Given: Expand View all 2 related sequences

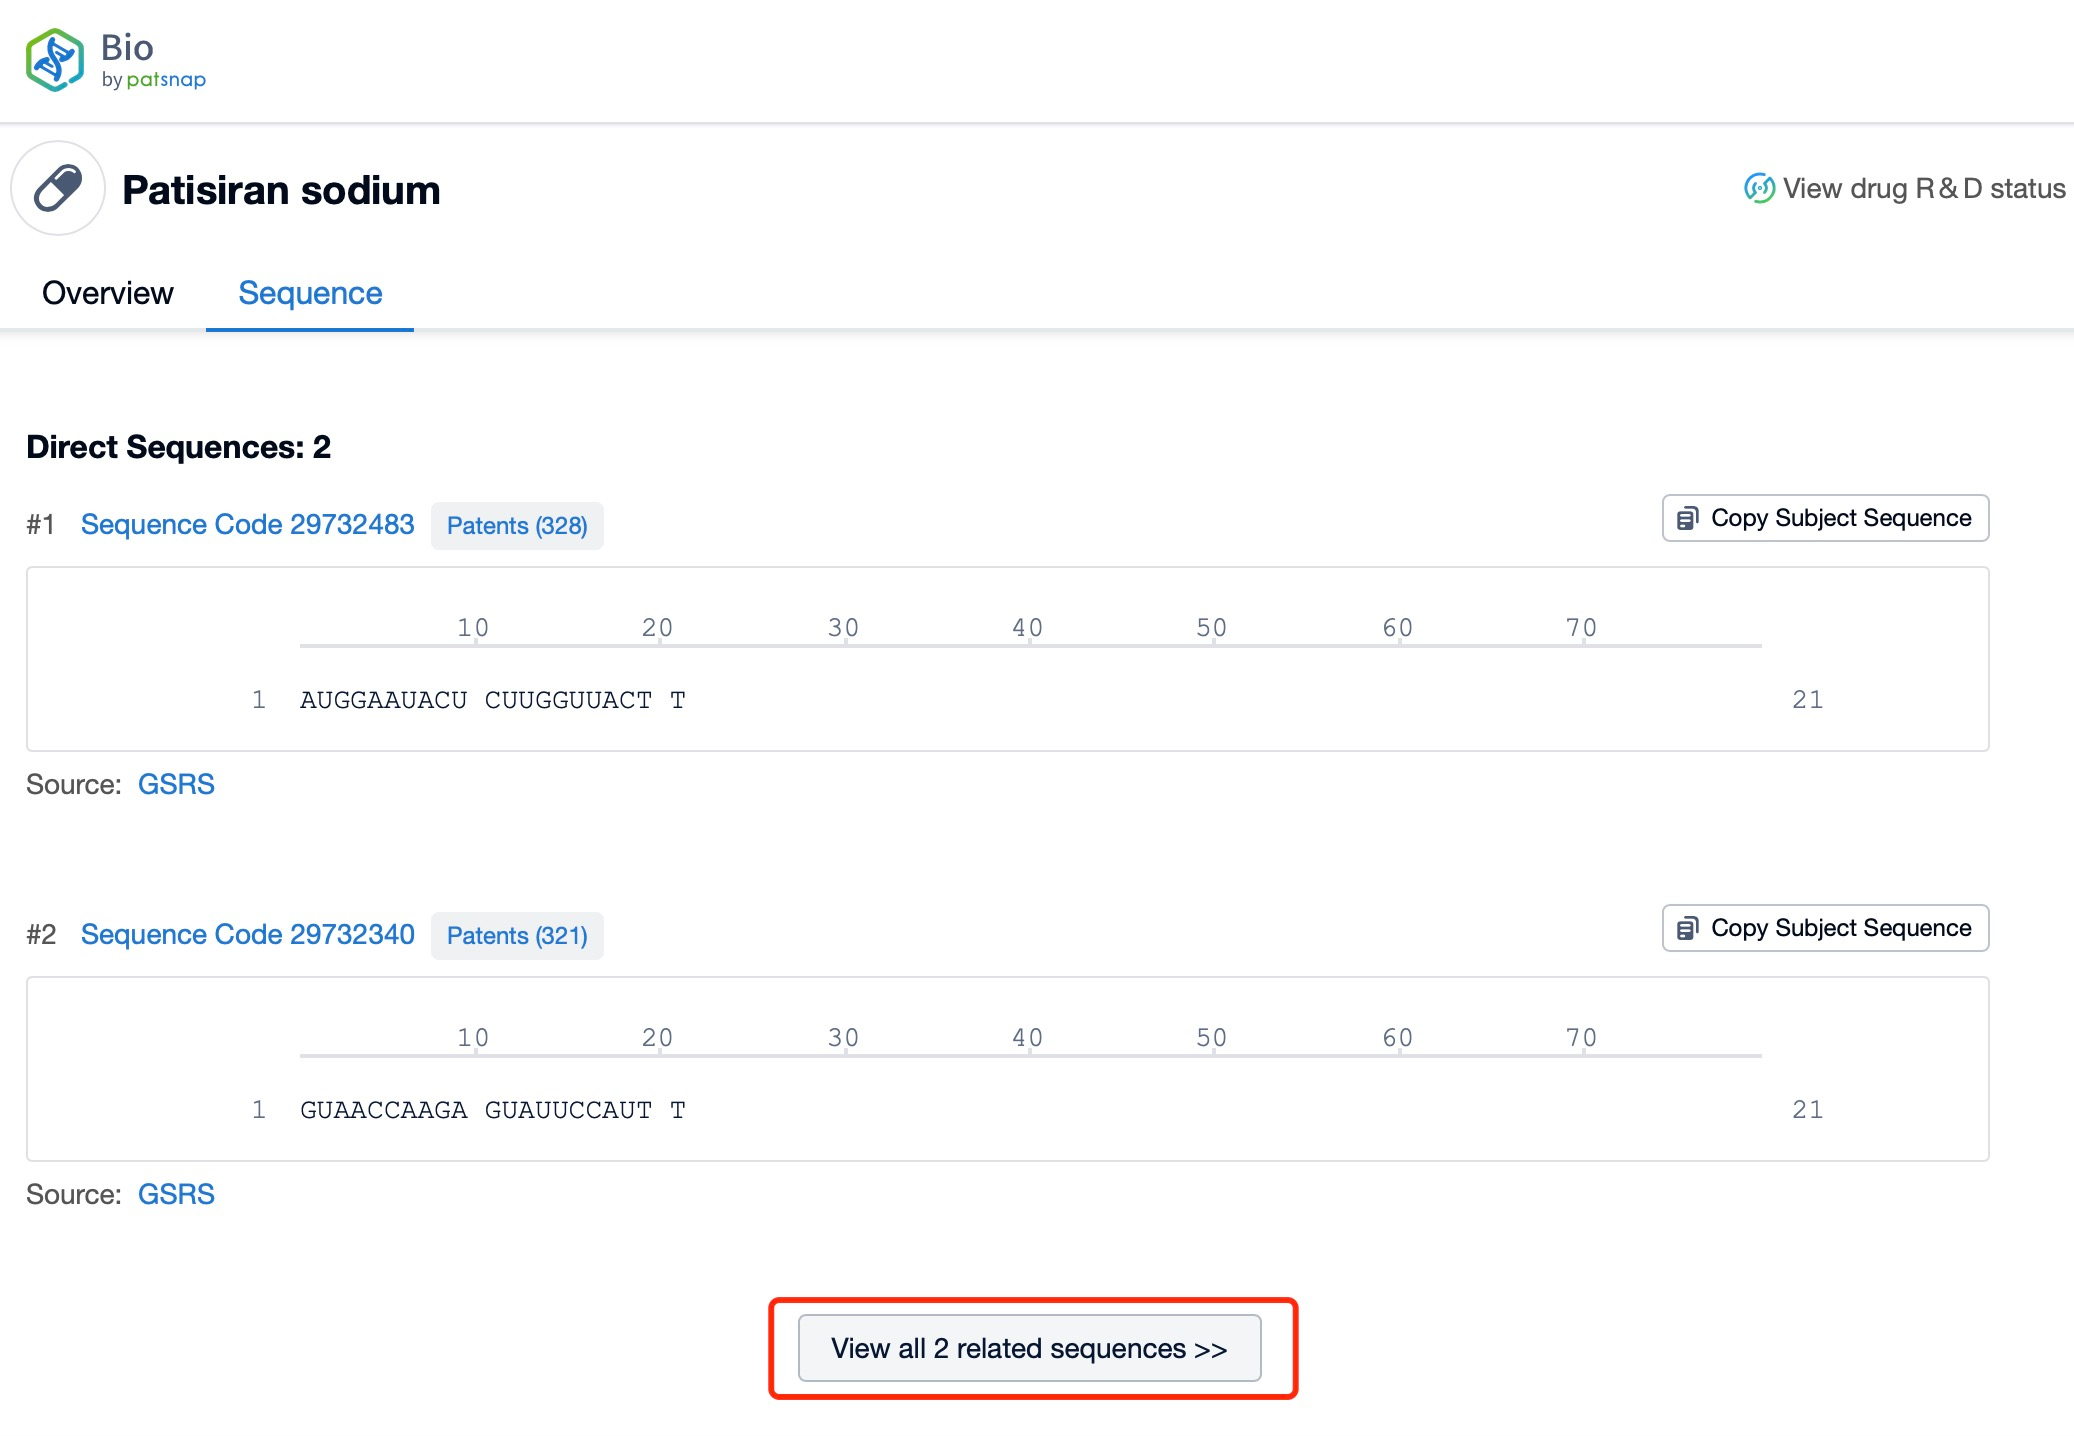Looking at the screenshot, I should click(1029, 1348).
